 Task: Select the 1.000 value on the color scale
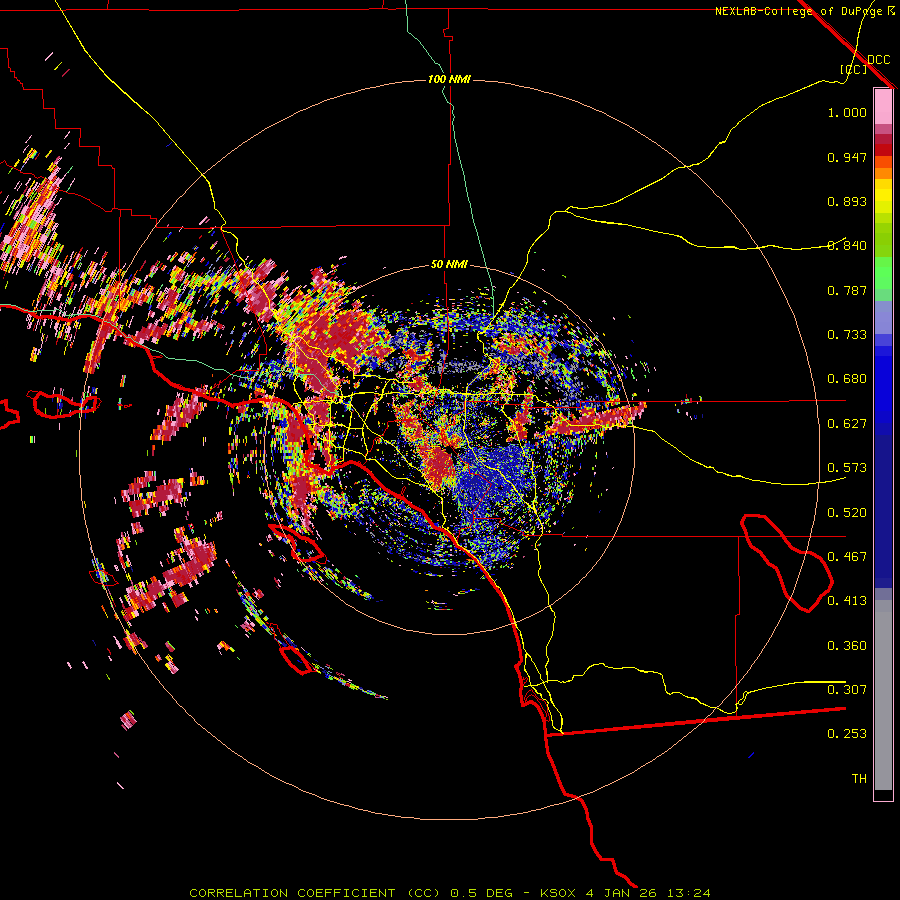tap(847, 112)
